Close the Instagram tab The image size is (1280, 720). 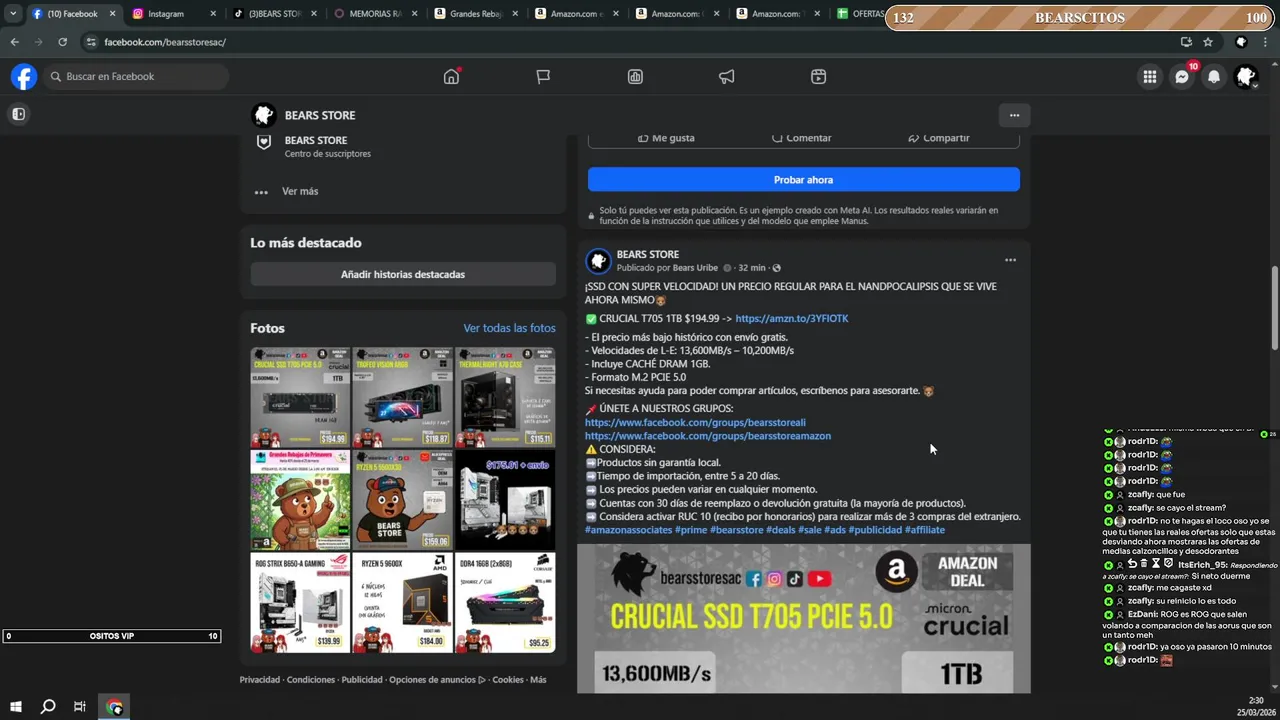click(x=213, y=14)
